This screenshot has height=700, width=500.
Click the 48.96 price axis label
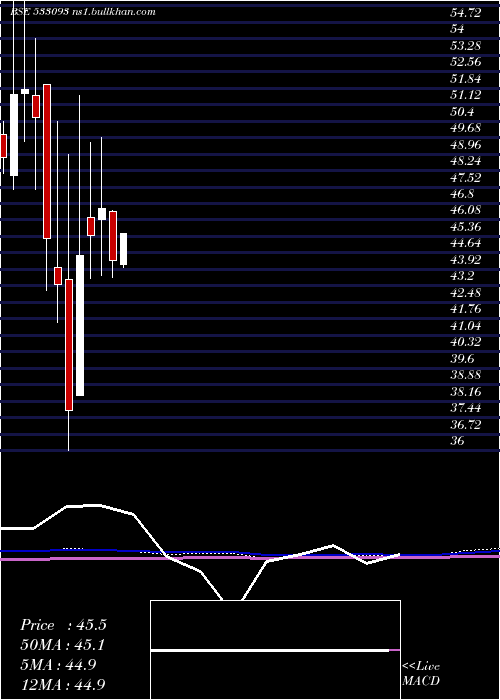(x=466, y=145)
